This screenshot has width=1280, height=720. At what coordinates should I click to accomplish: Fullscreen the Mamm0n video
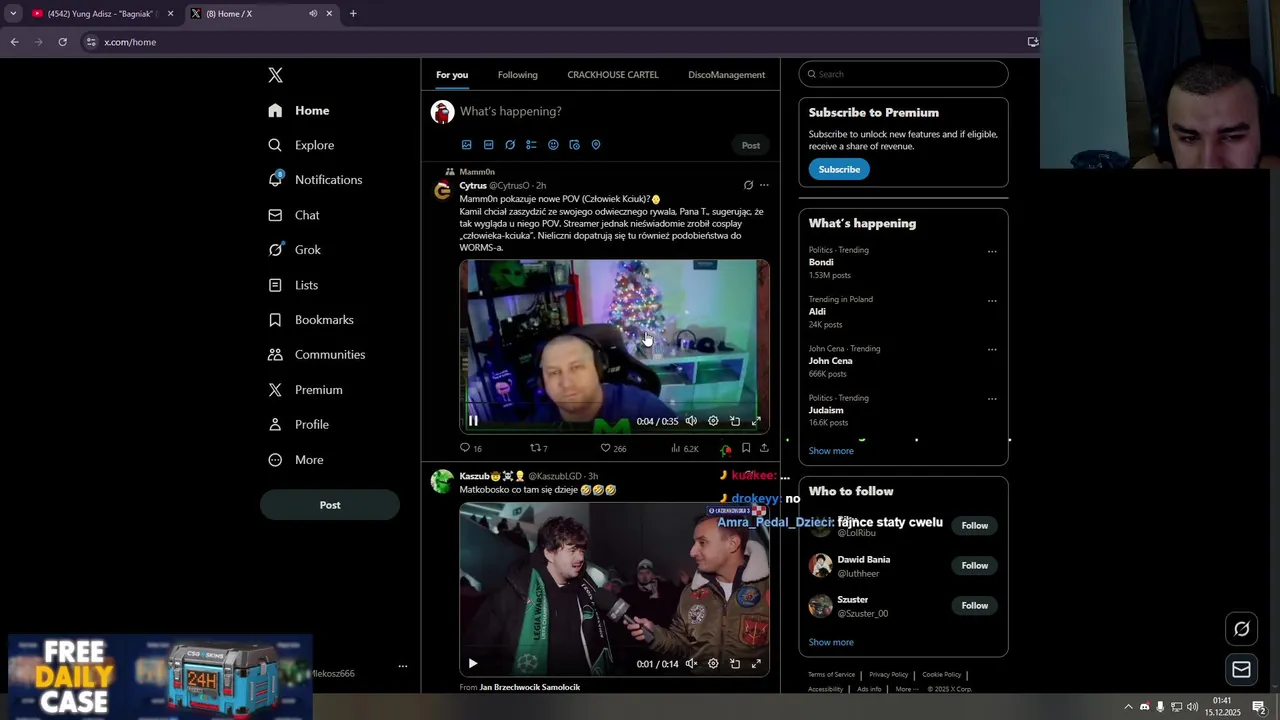pyautogui.click(x=756, y=421)
